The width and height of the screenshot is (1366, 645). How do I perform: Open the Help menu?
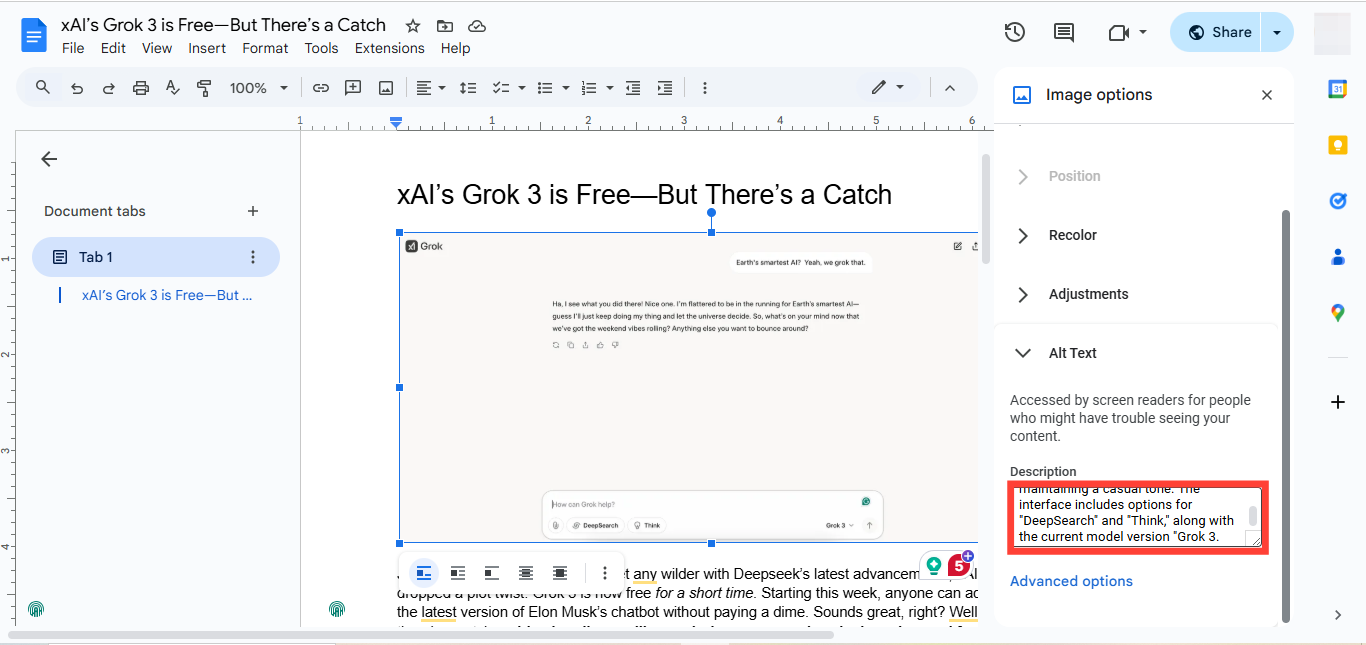pos(455,48)
